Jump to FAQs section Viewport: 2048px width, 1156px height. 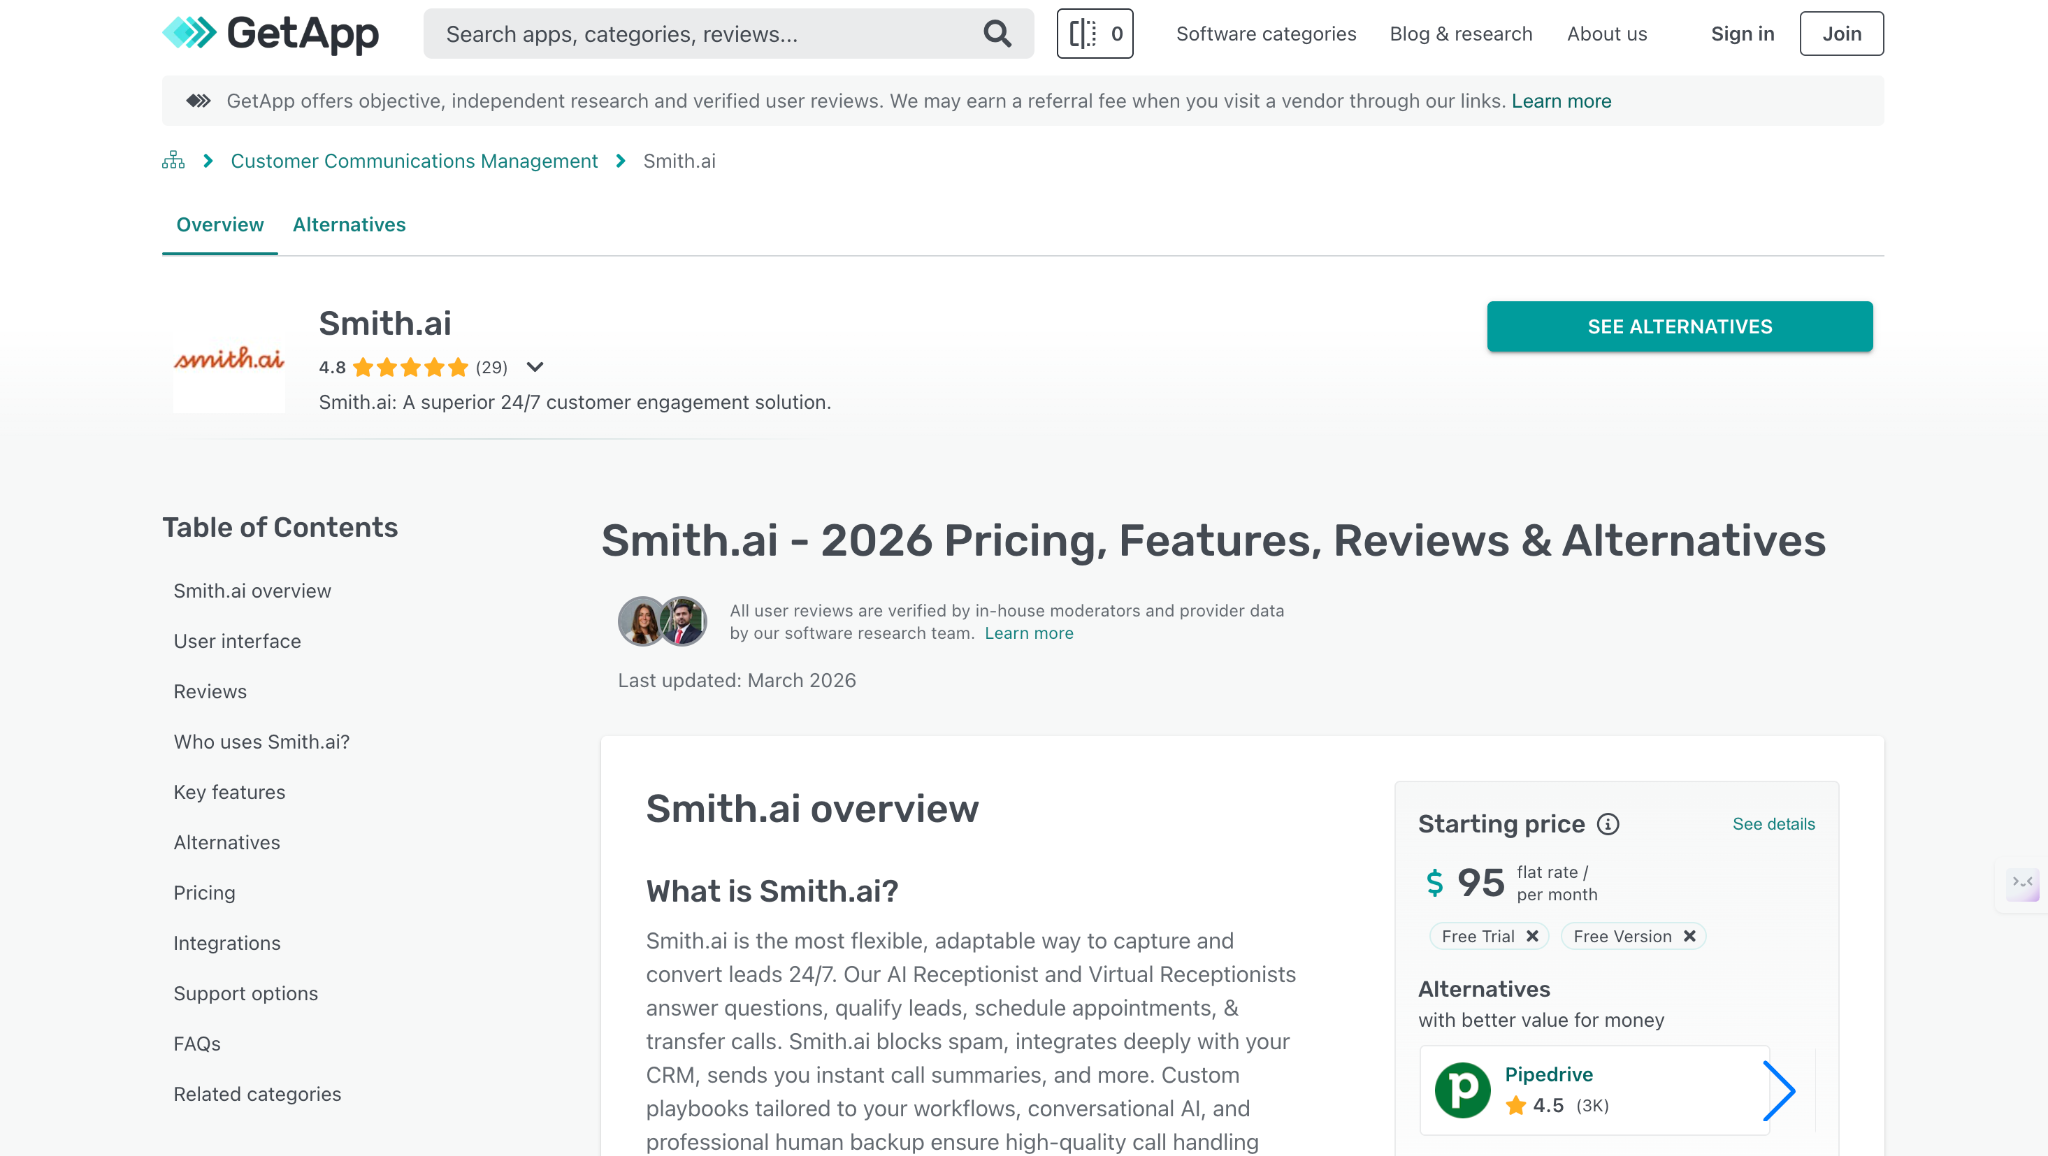197,1044
